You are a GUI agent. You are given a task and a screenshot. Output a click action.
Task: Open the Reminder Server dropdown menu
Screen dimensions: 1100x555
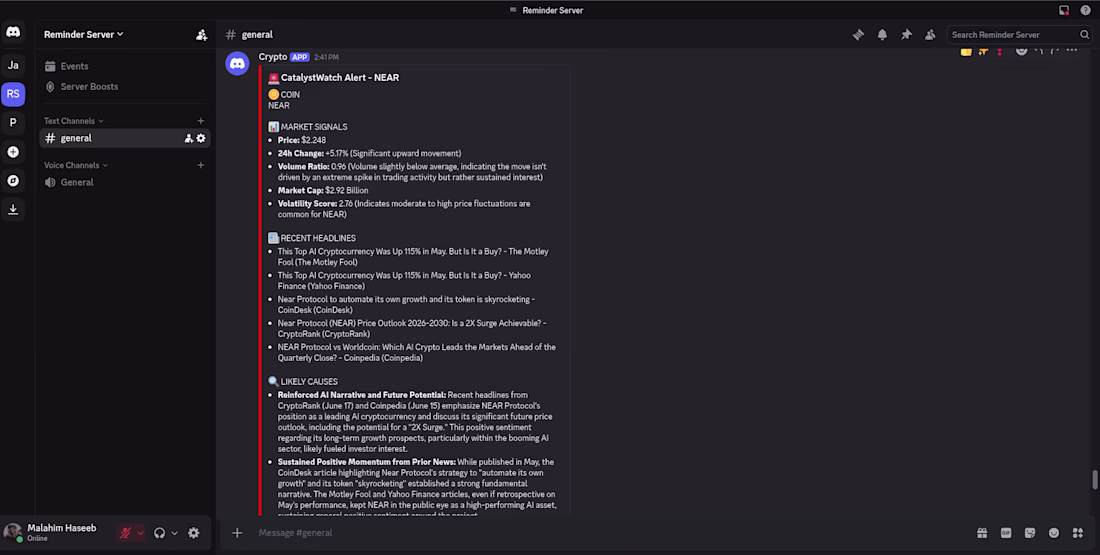[x=83, y=34]
